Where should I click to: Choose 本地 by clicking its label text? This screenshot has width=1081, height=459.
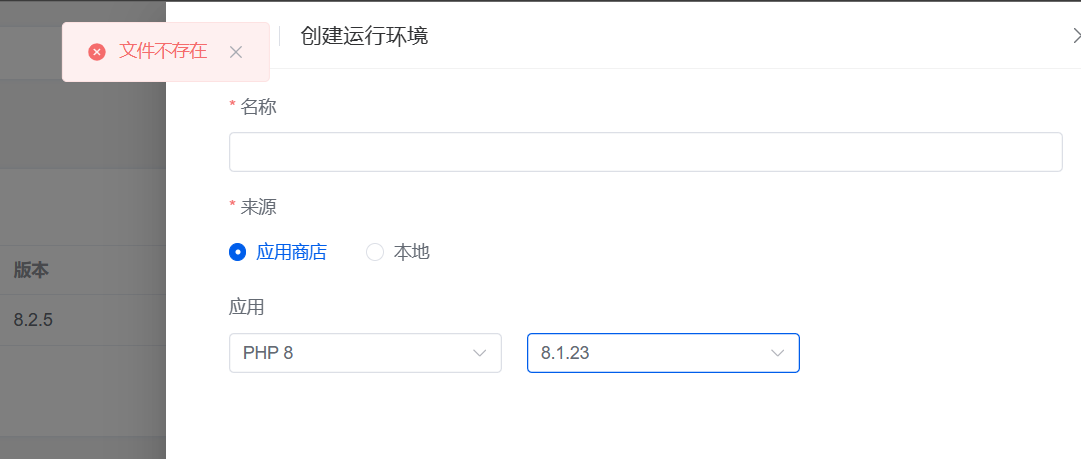(x=412, y=252)
